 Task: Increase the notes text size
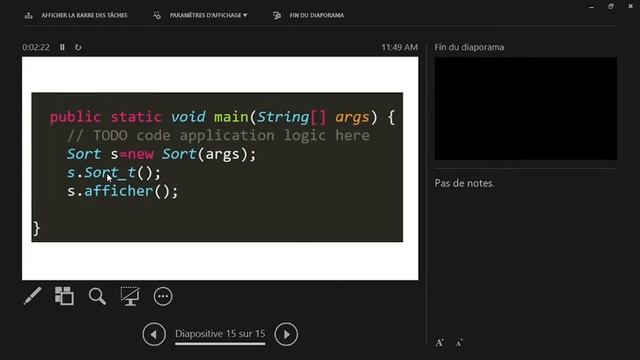coord(440,343)
